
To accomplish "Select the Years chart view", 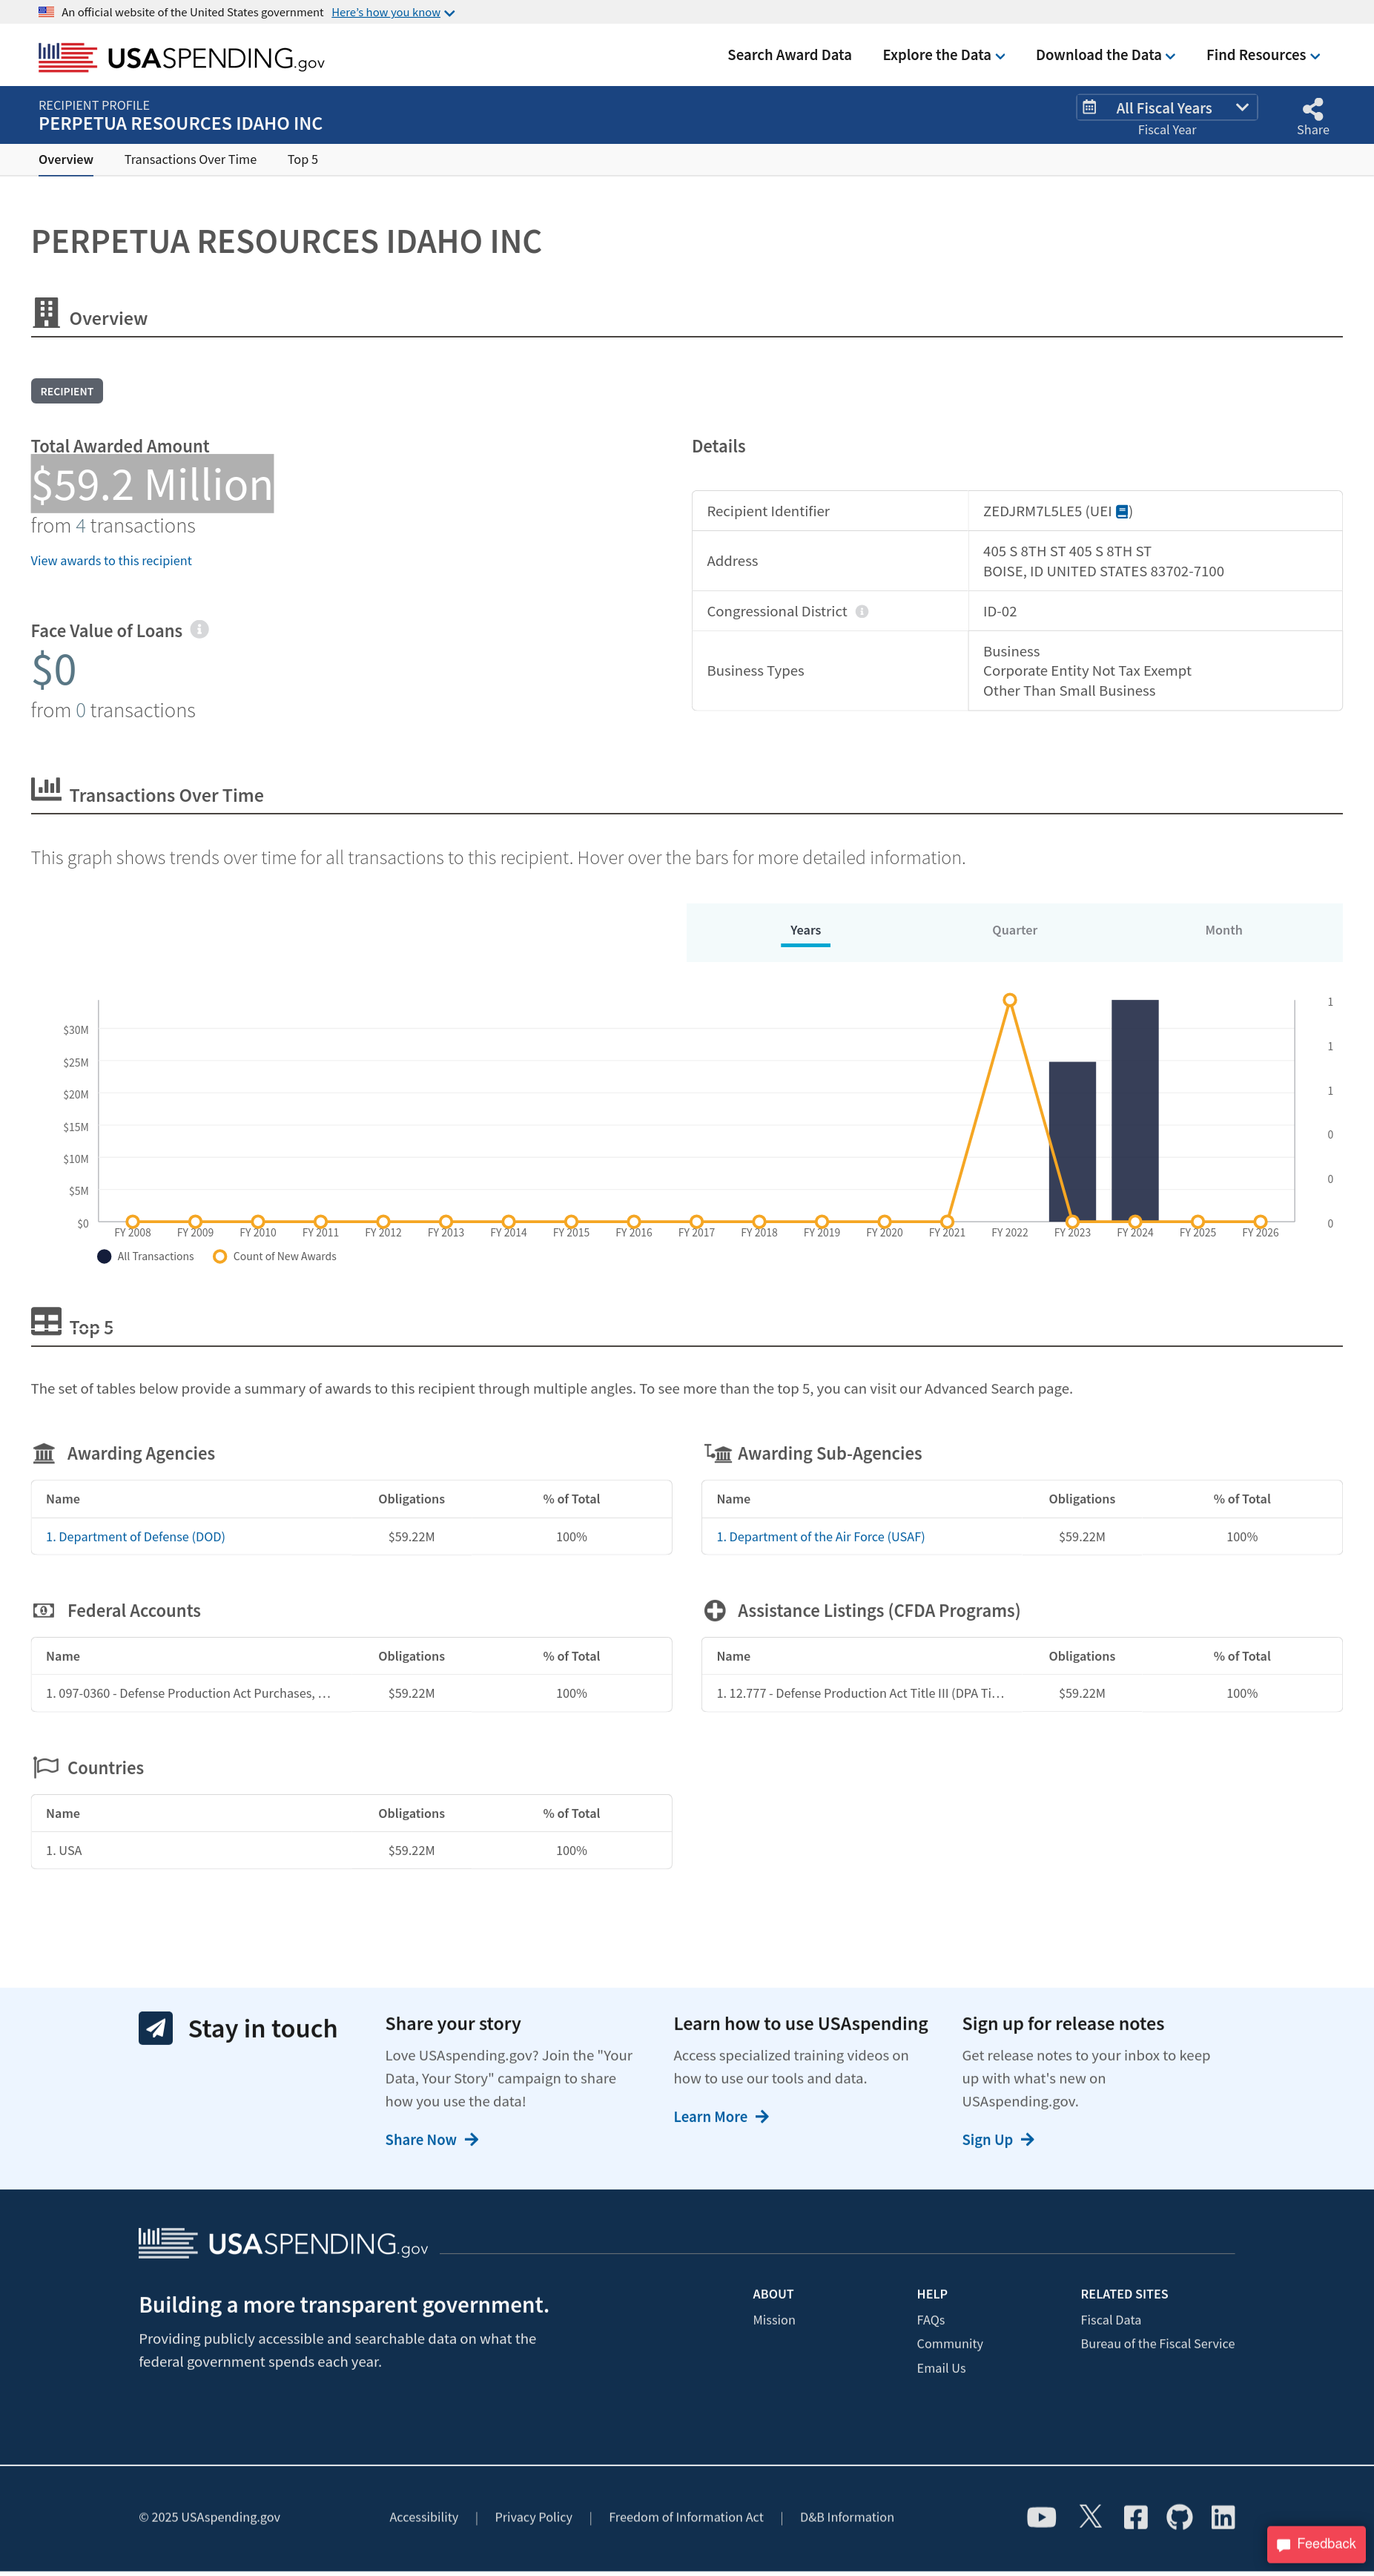I will click(x=805, y=930).
